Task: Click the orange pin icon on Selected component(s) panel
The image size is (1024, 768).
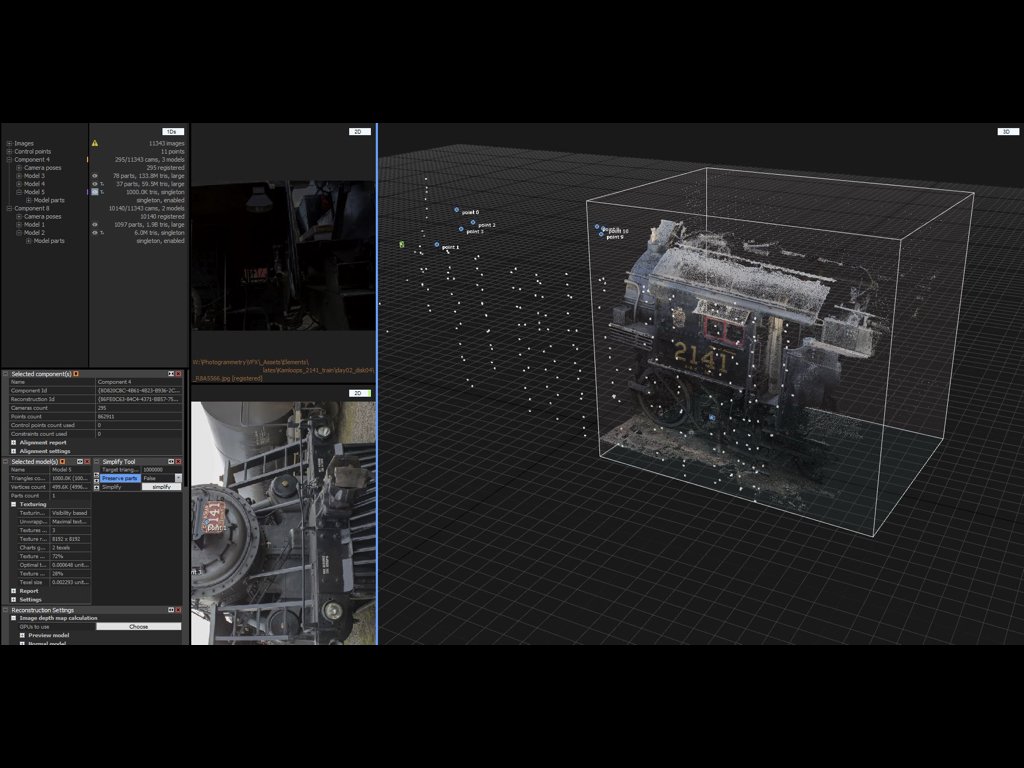Action: (76, 374)
